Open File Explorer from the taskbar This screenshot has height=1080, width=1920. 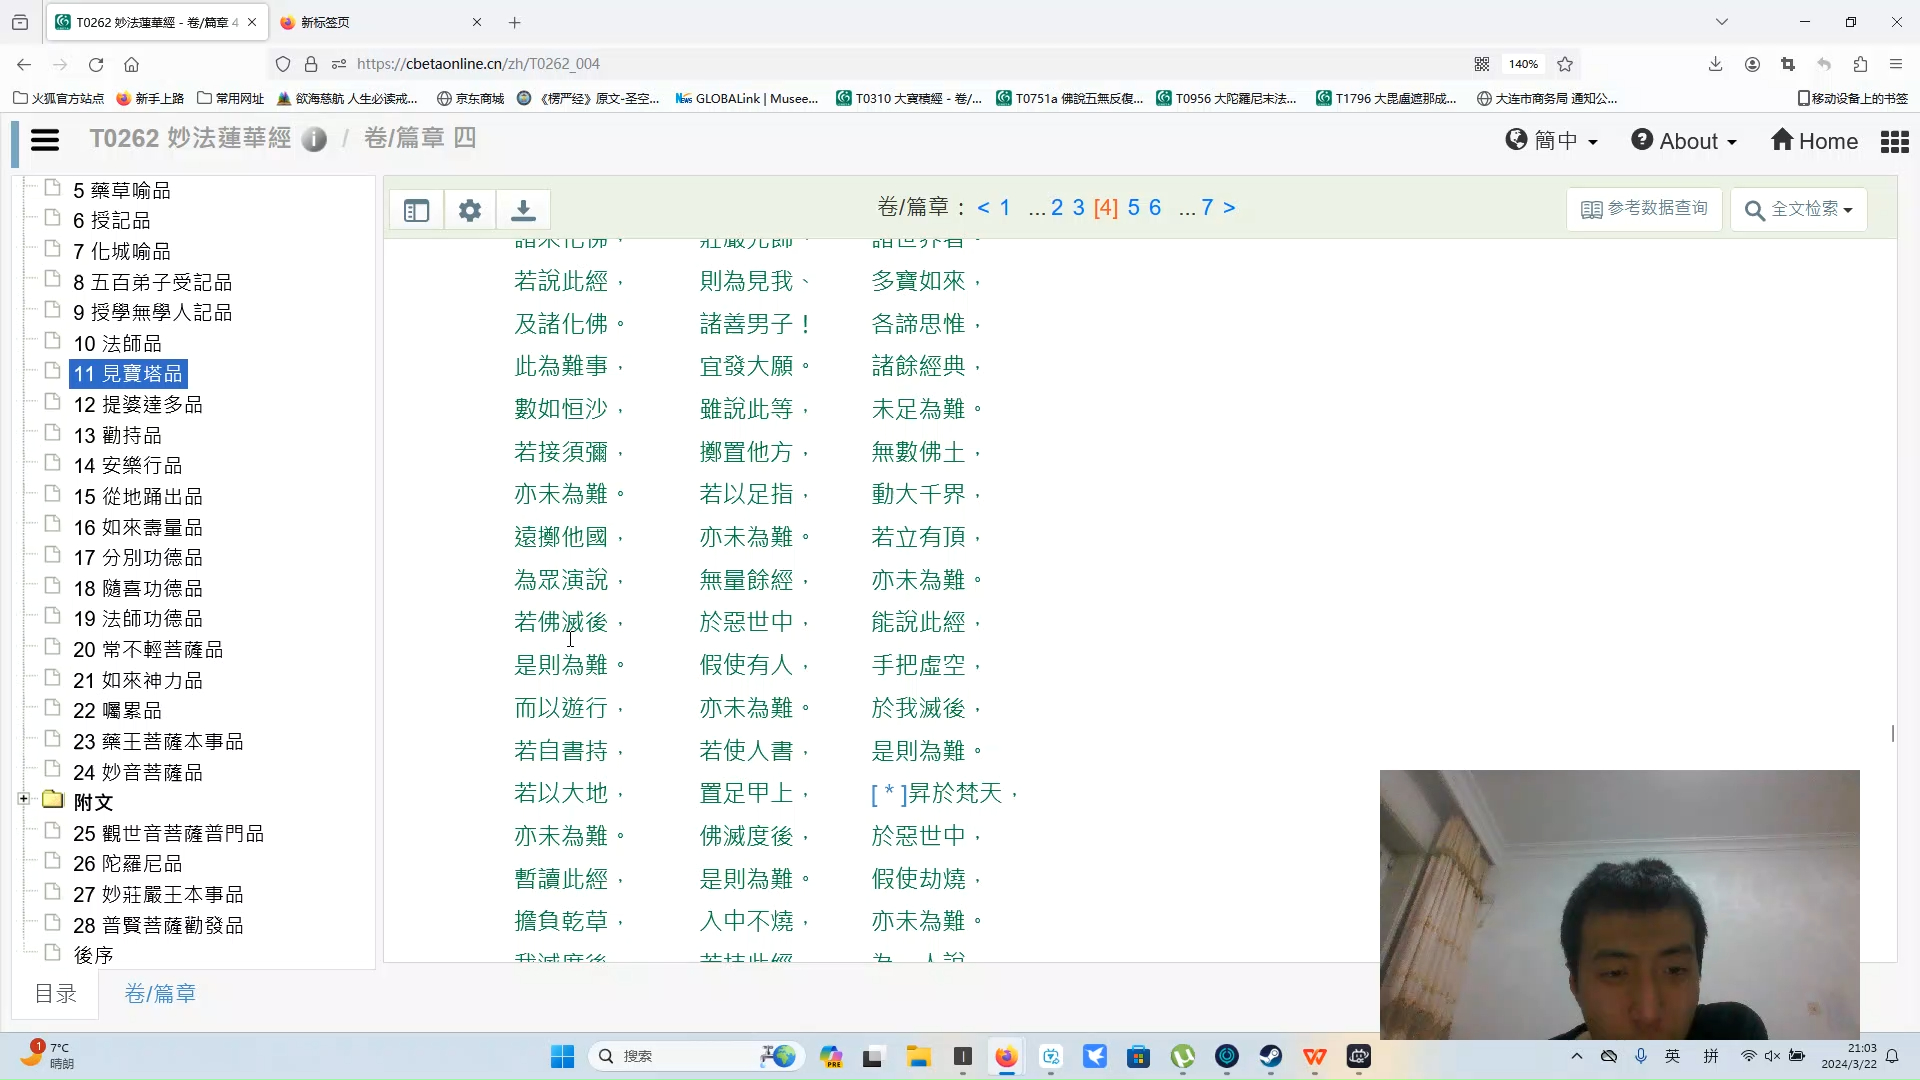[918, 1056]
